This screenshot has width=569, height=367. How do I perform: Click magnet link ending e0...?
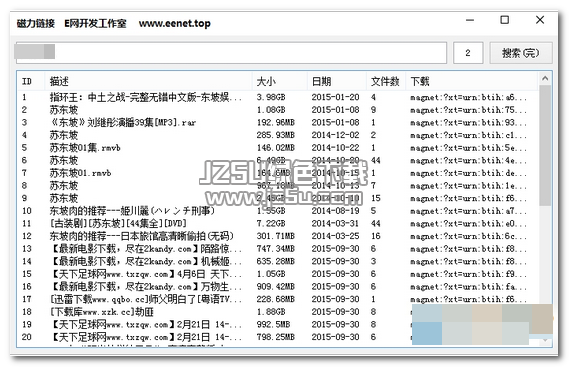click(468, 224)
